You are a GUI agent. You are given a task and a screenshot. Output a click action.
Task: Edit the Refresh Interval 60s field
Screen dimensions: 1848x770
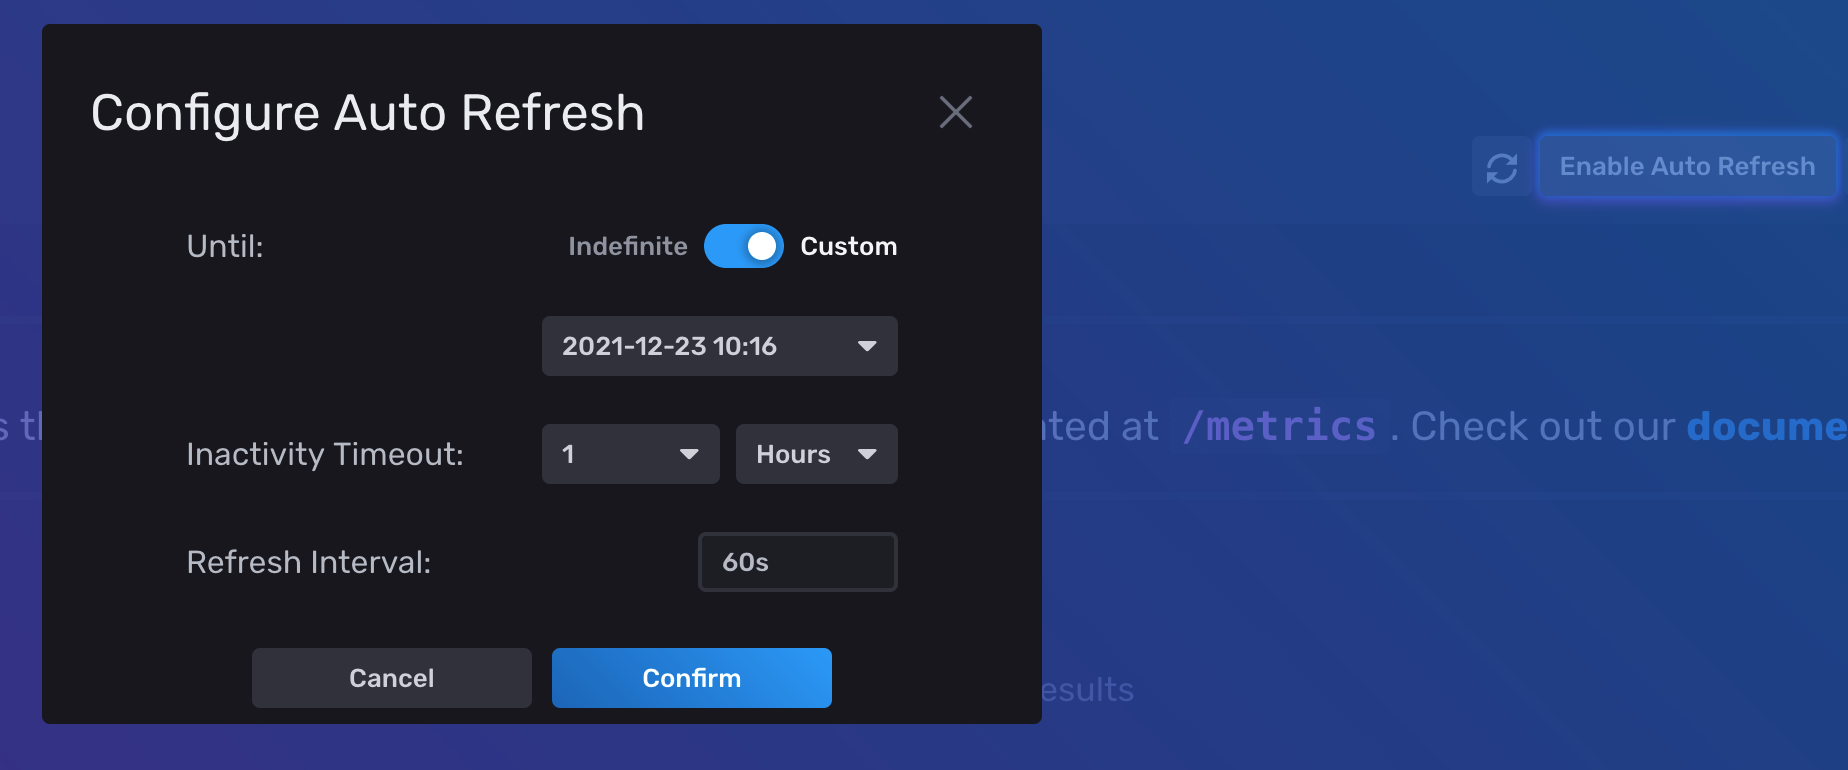(797, 562)
